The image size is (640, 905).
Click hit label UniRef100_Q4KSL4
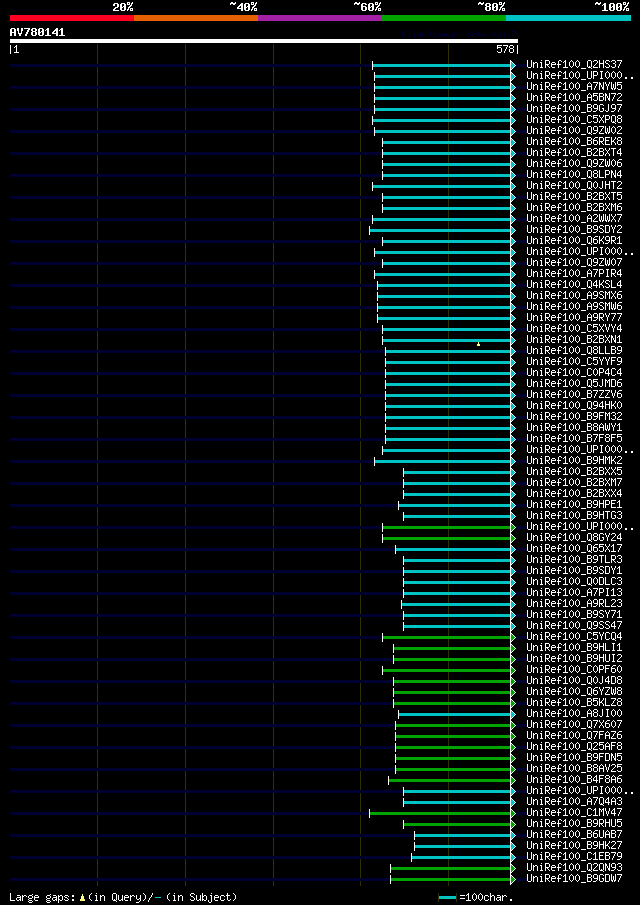(x=574, y=285)
